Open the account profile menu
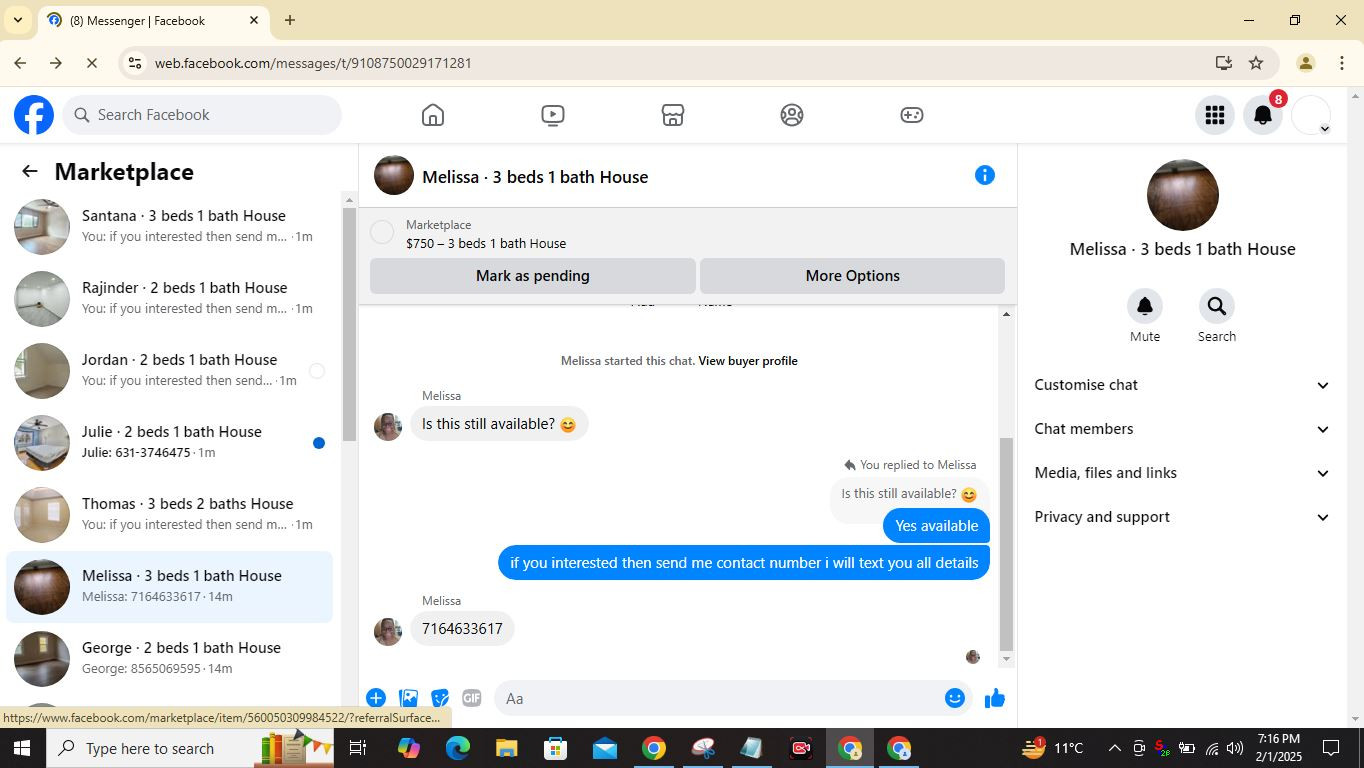 coord(1311,115)
